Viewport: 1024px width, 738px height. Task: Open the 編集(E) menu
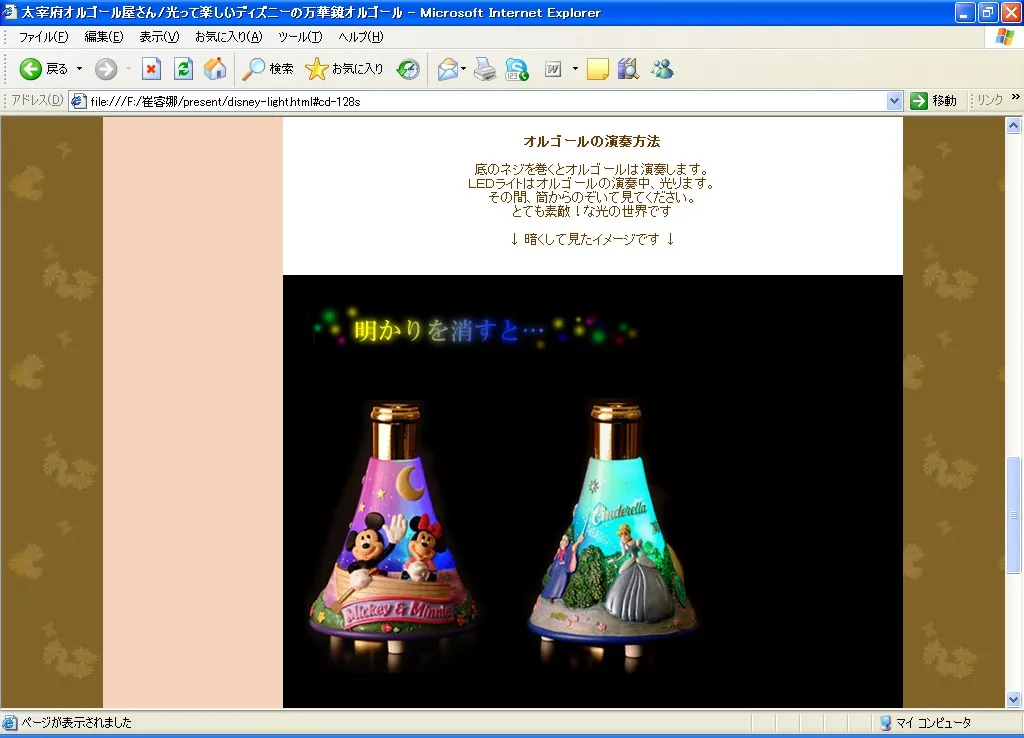(x=104, y=37)
